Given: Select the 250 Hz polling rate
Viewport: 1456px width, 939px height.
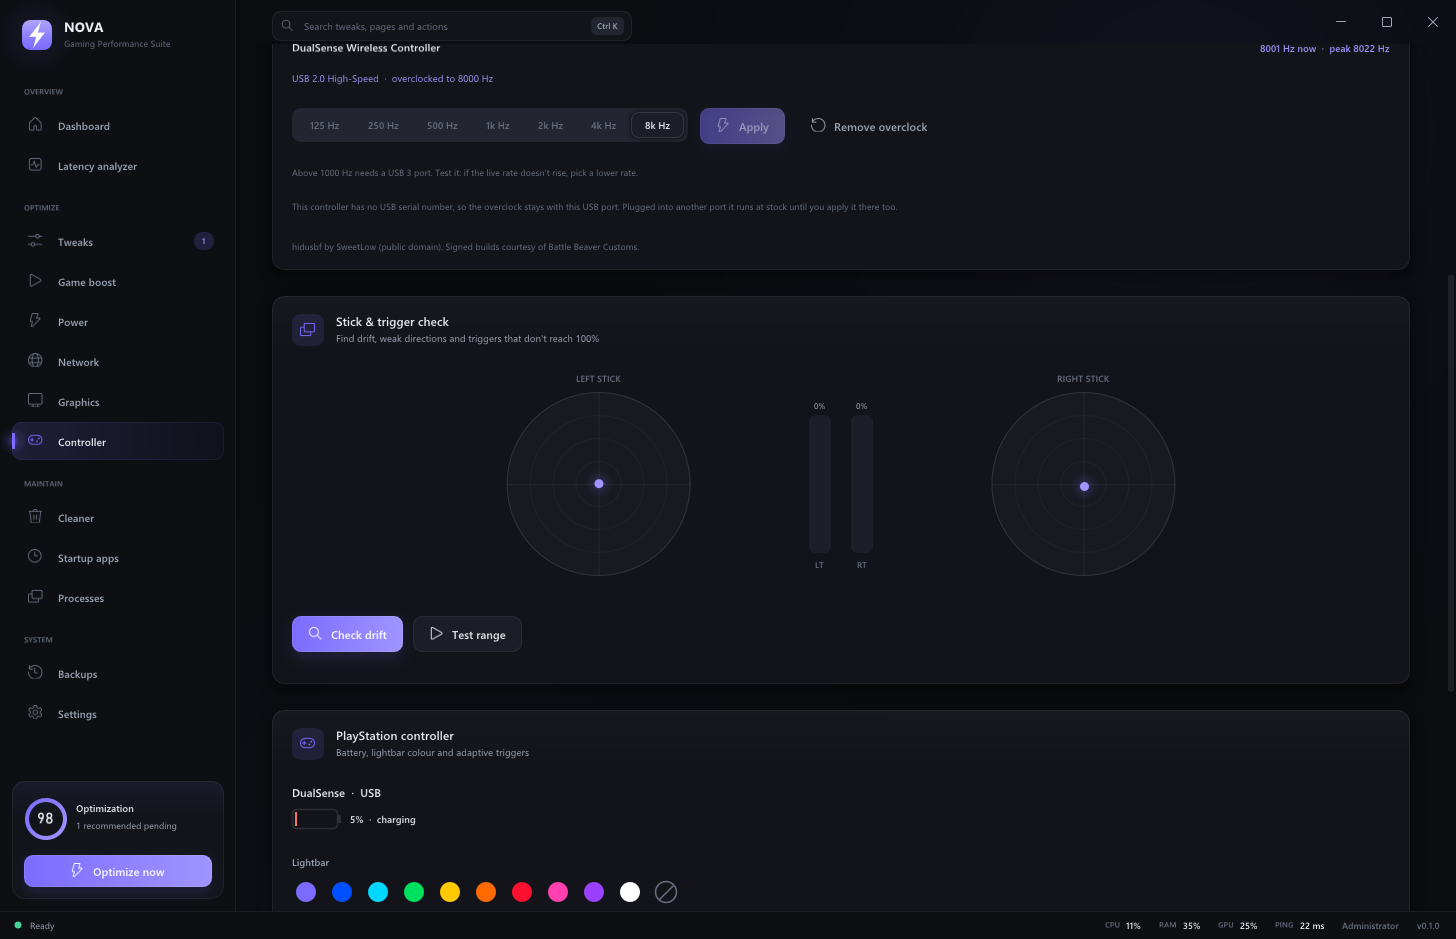Looking at the screenshot, I should tap(383, 126).
